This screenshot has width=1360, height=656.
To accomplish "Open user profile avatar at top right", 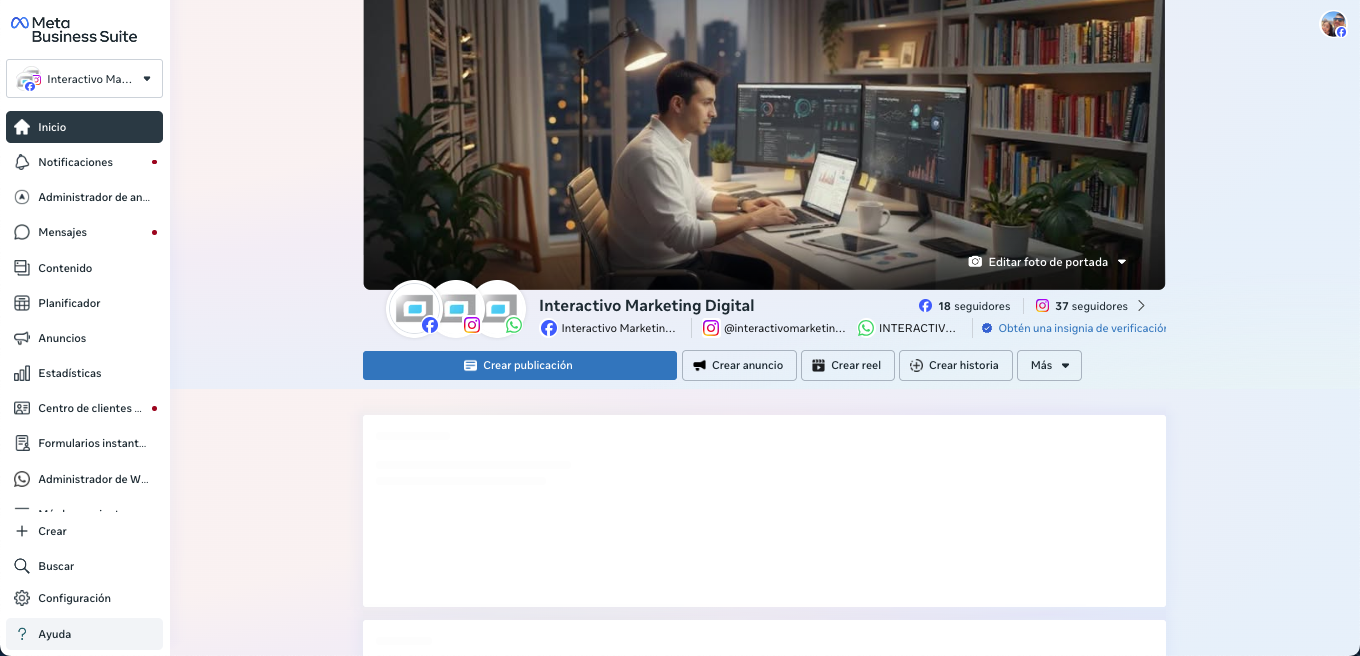I will (1333, 24).
